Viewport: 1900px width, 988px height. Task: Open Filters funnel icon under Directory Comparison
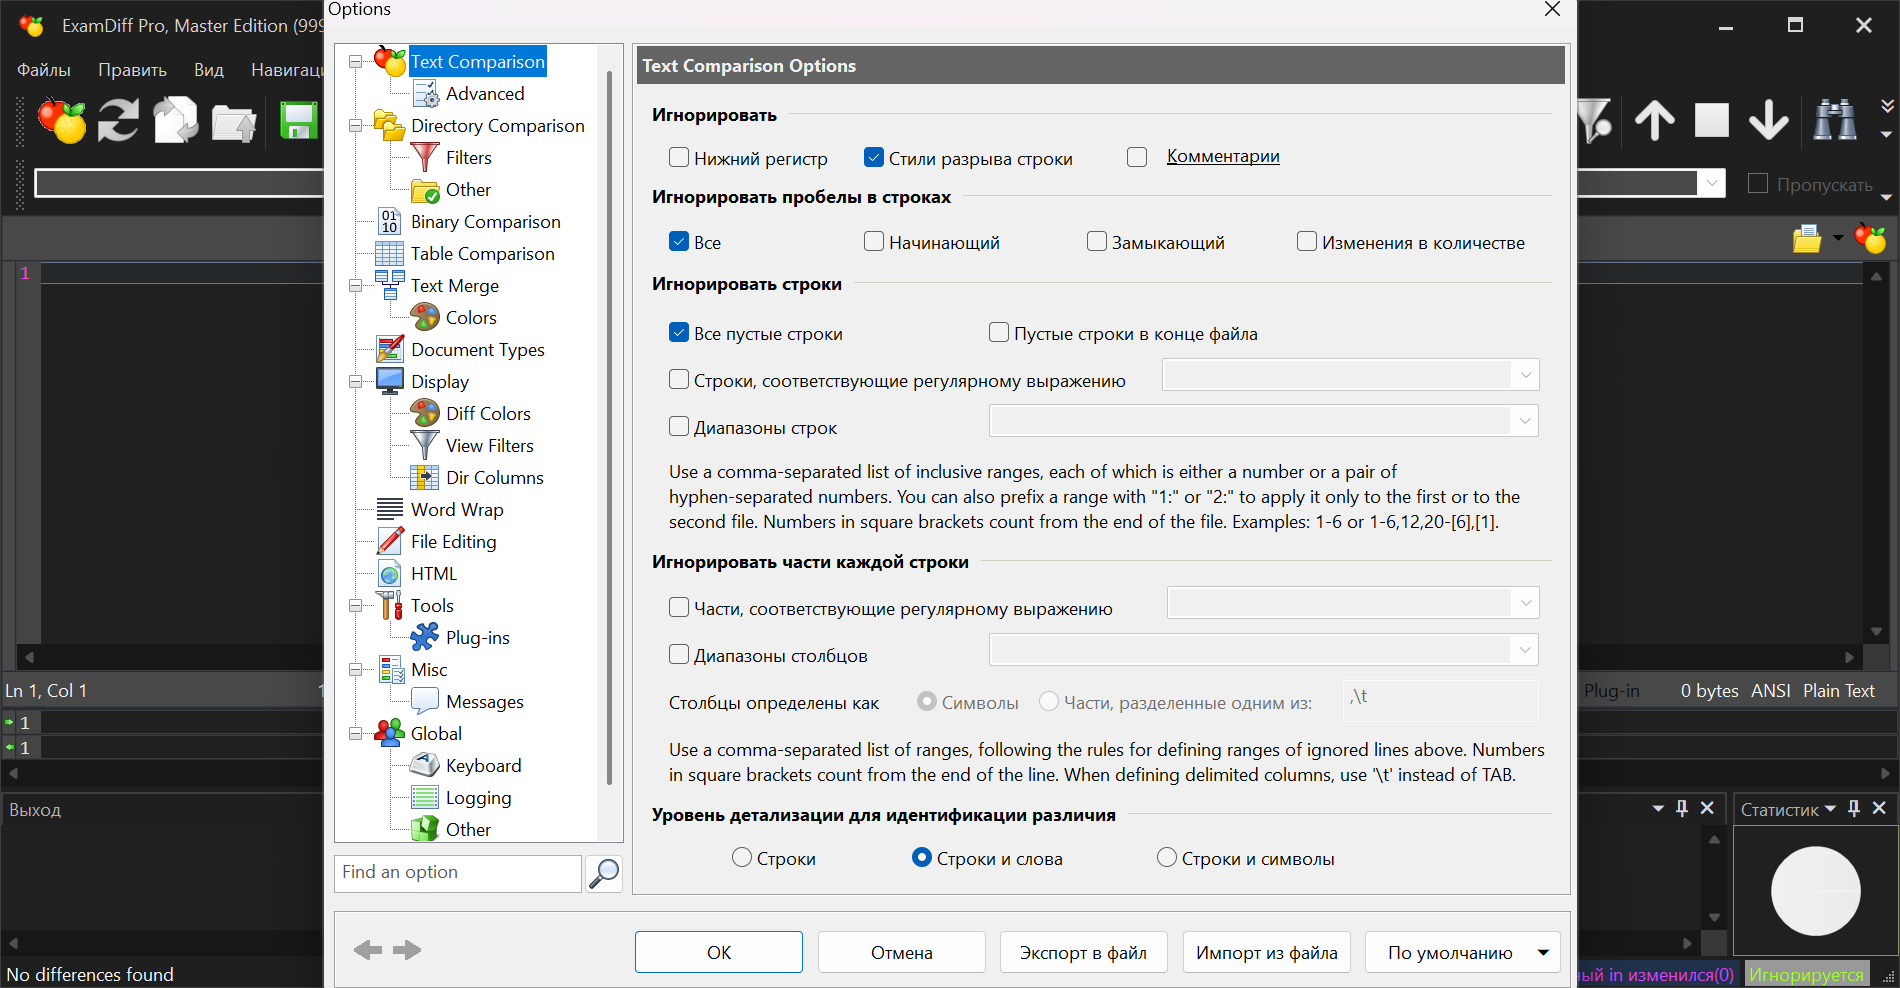pyautogui.click(x=425, y=157)
